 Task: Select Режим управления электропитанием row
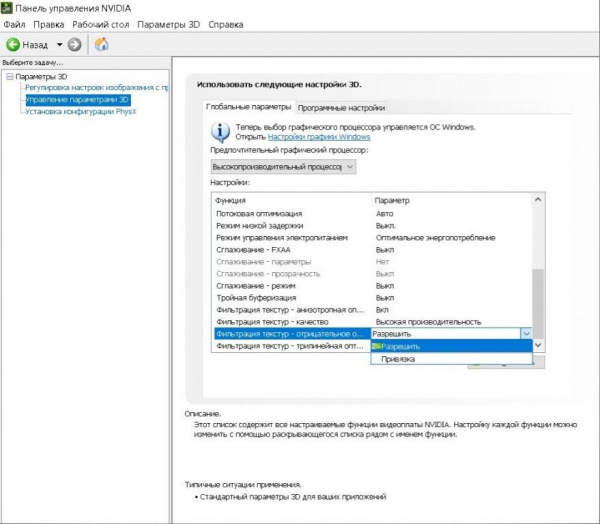pyautogui.click(x=371, y=238)
